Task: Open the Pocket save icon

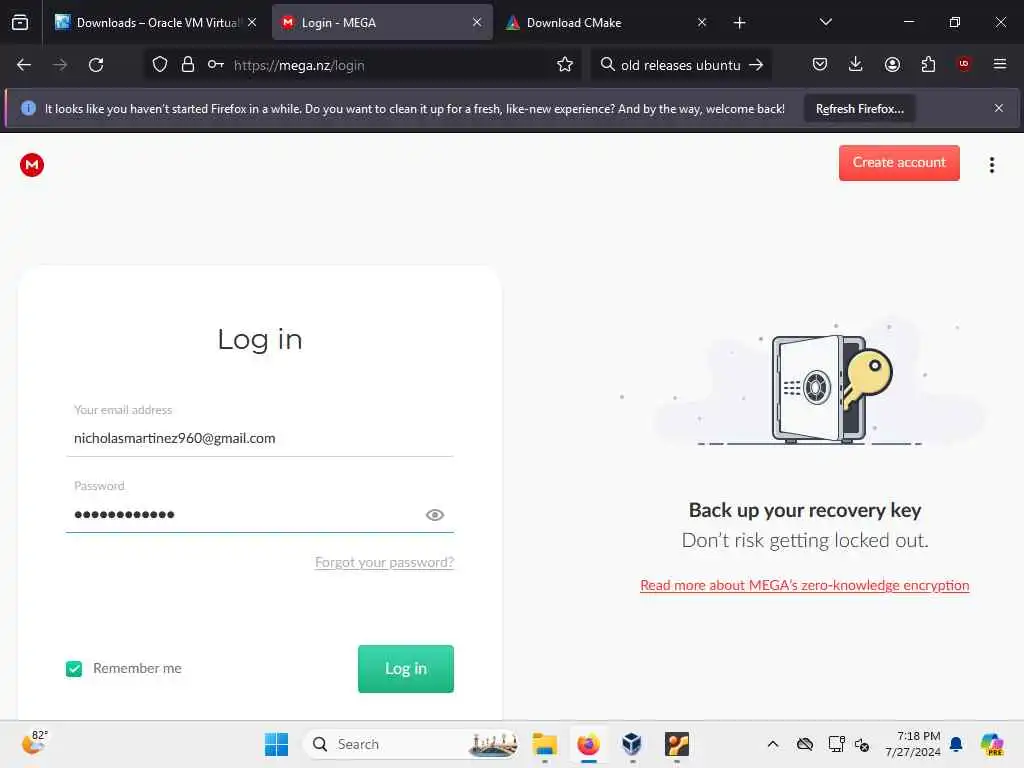Action: click(820, 65)
